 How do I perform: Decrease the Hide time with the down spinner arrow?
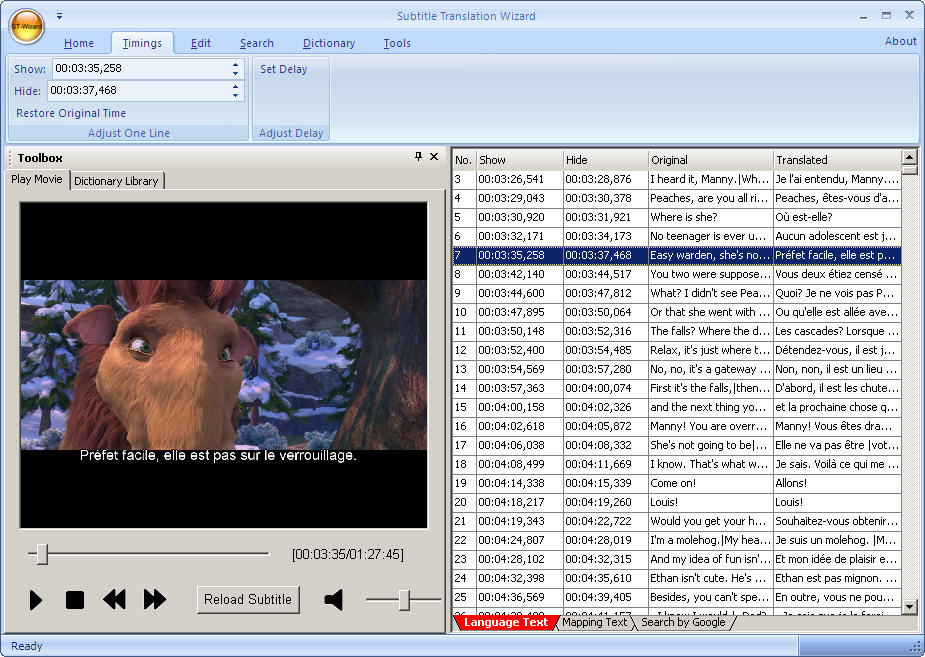click(x=235, y=96)
